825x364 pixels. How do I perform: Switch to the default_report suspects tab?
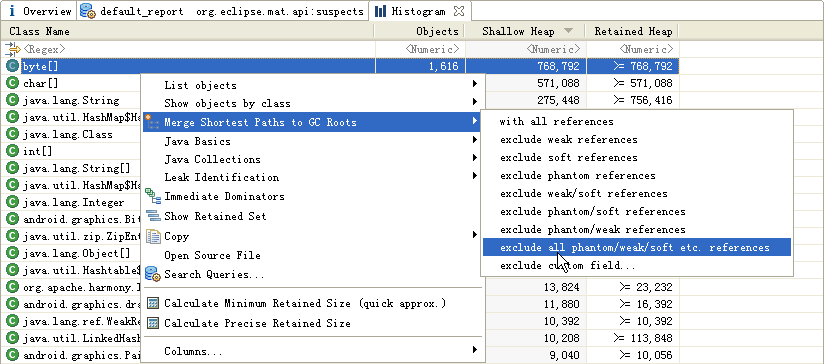pos(224,11)
